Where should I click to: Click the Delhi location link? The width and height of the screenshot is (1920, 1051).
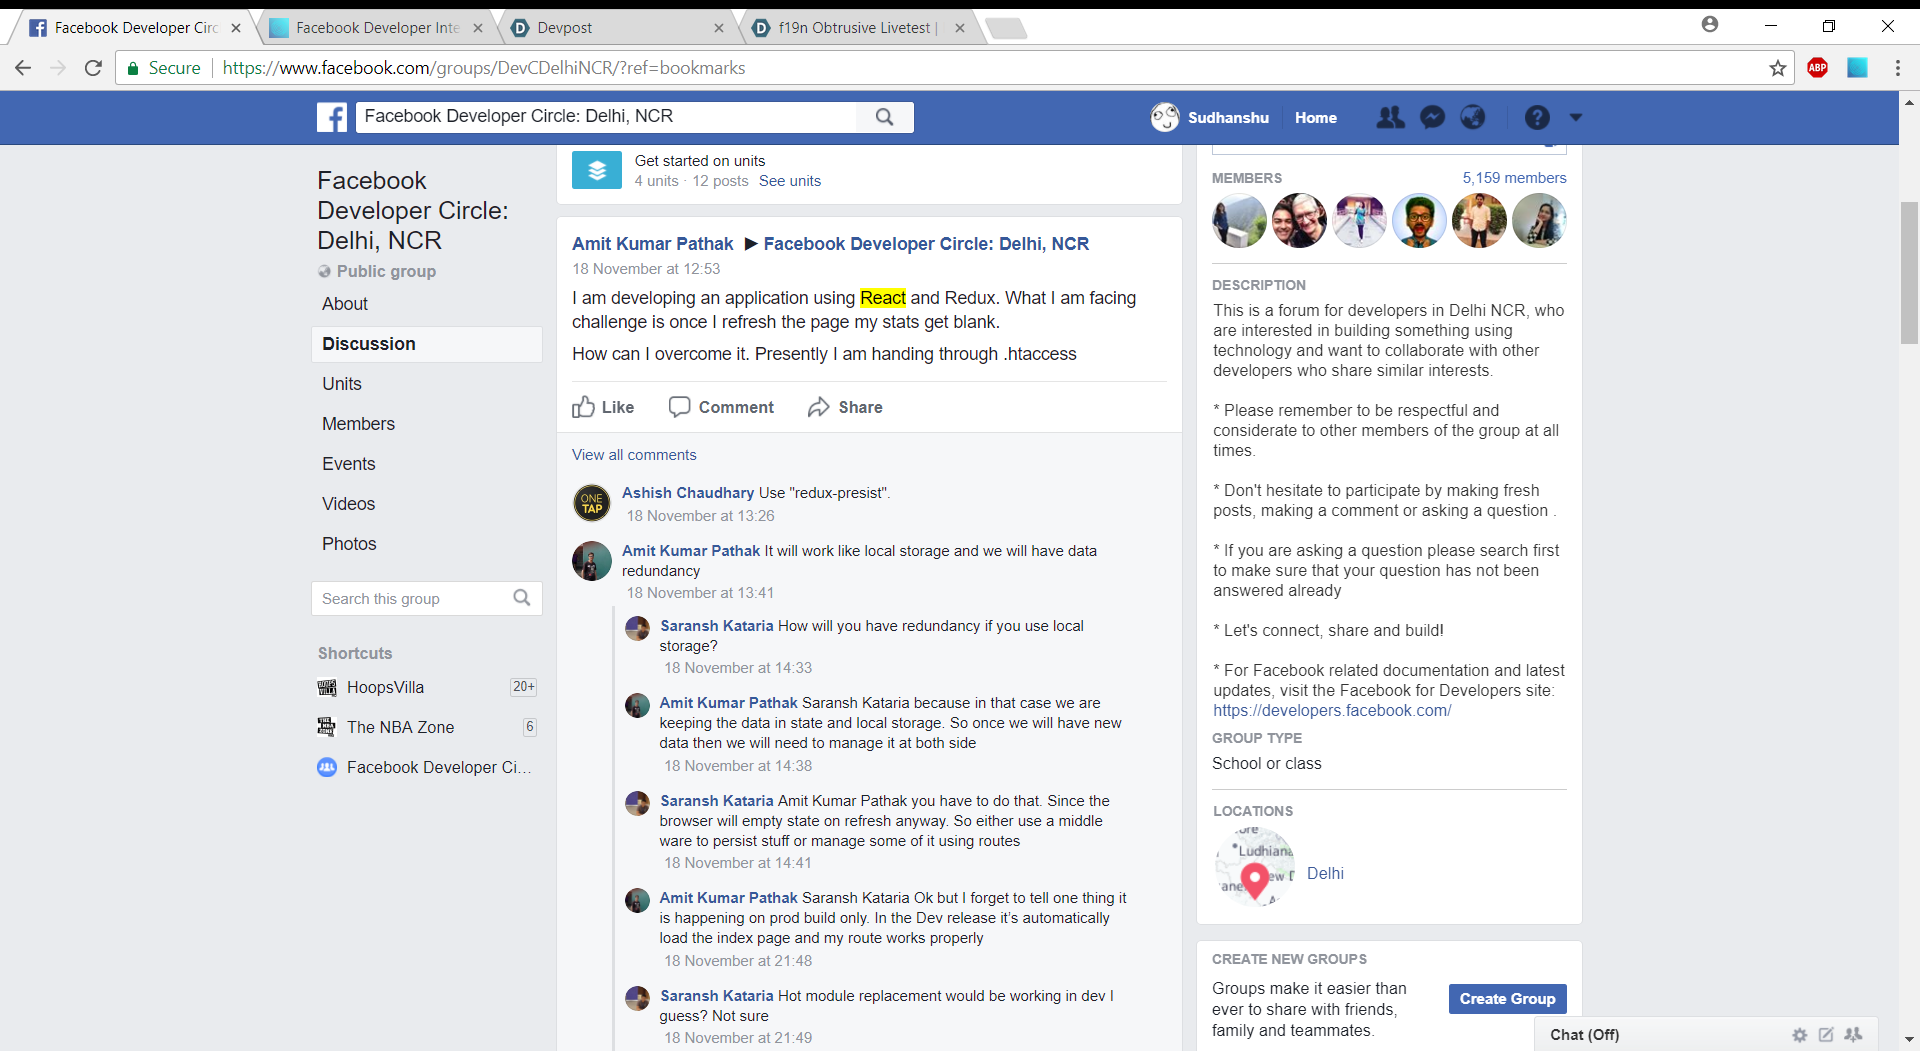pyautogui.click(x=1325, y=873)
